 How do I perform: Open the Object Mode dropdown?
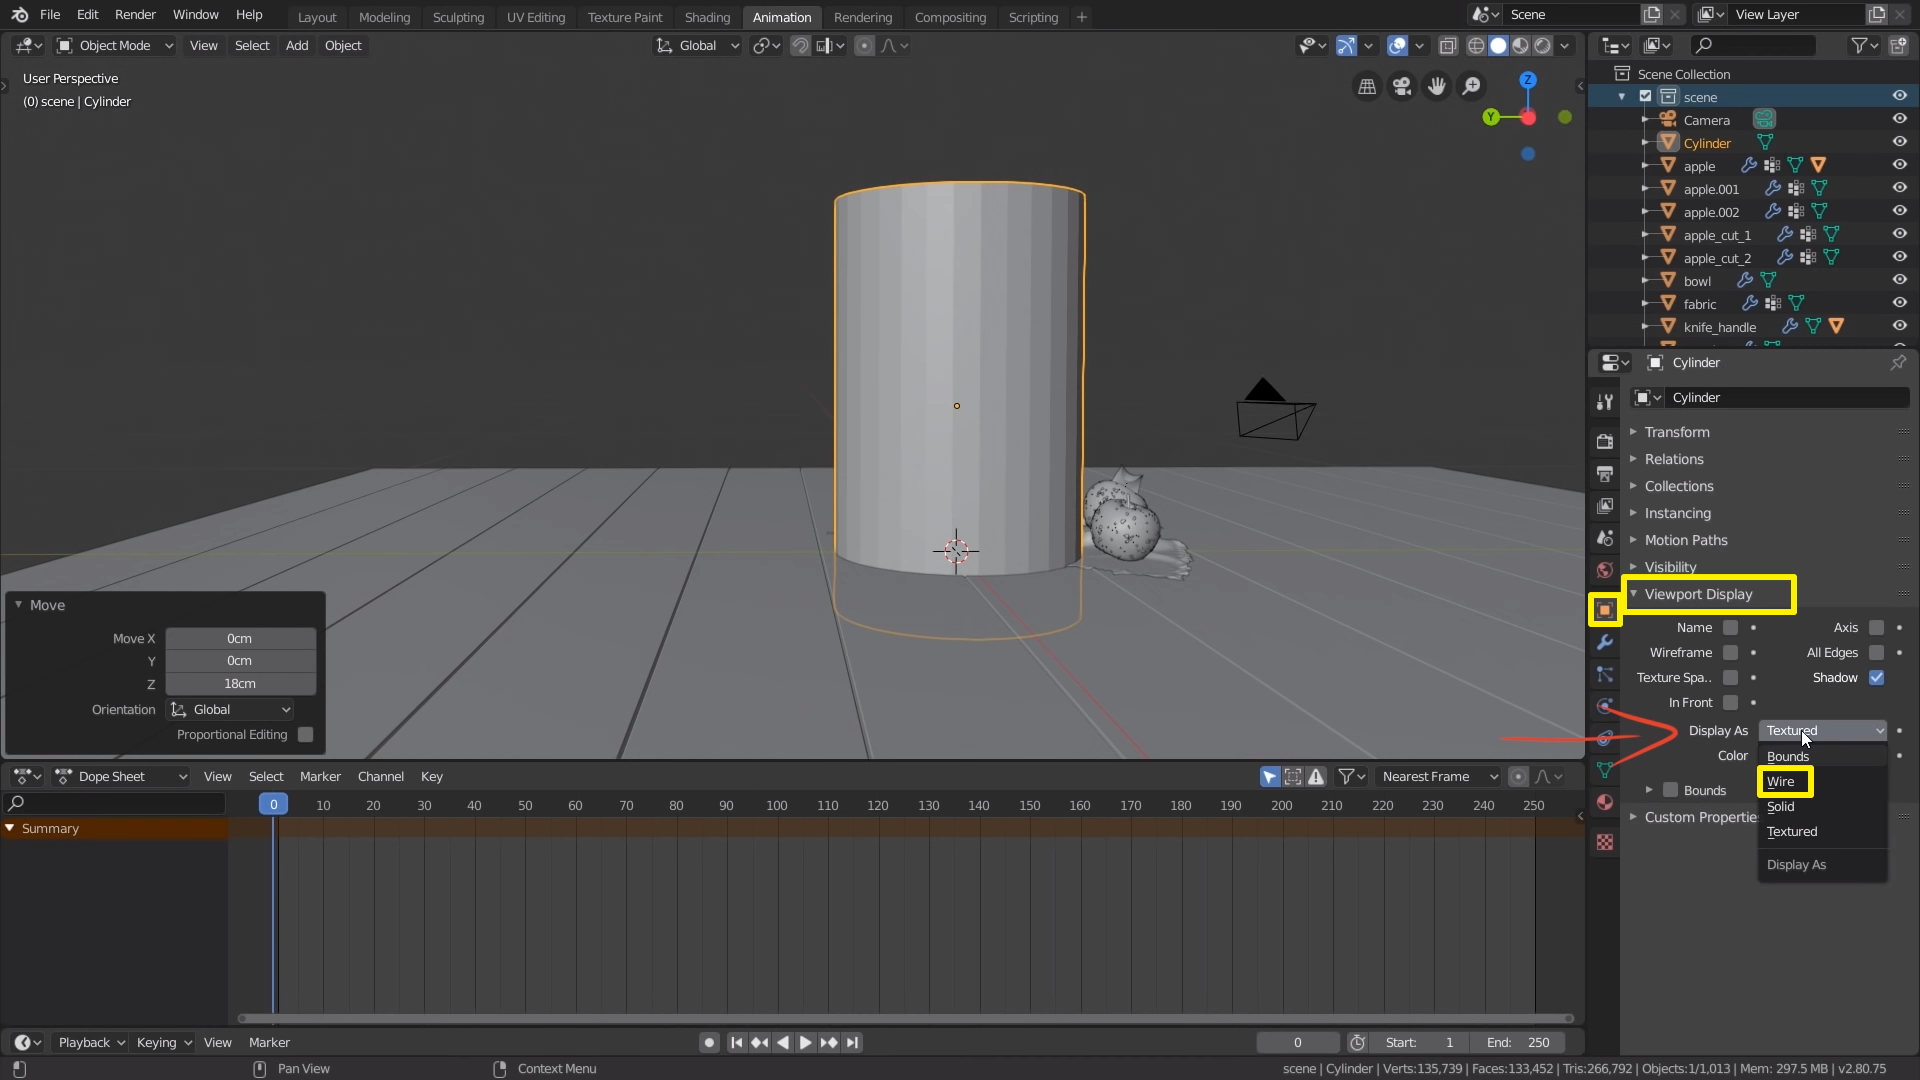(x=115, y=45)
